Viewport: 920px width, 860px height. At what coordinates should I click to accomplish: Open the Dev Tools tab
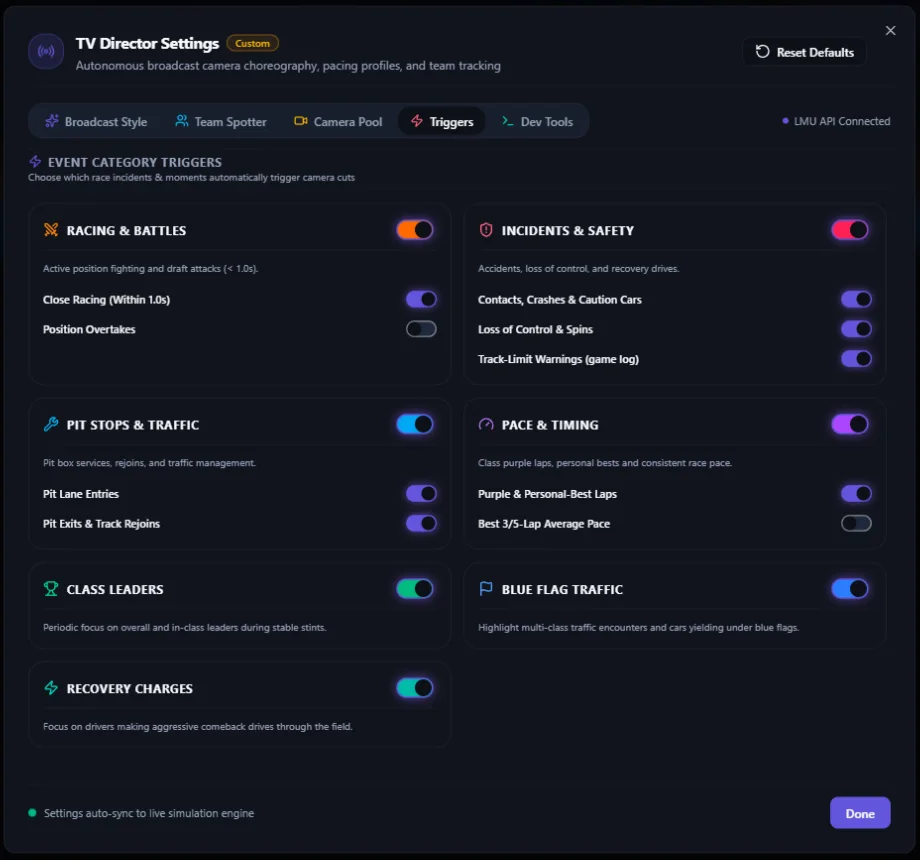click(x=537, y=121)
